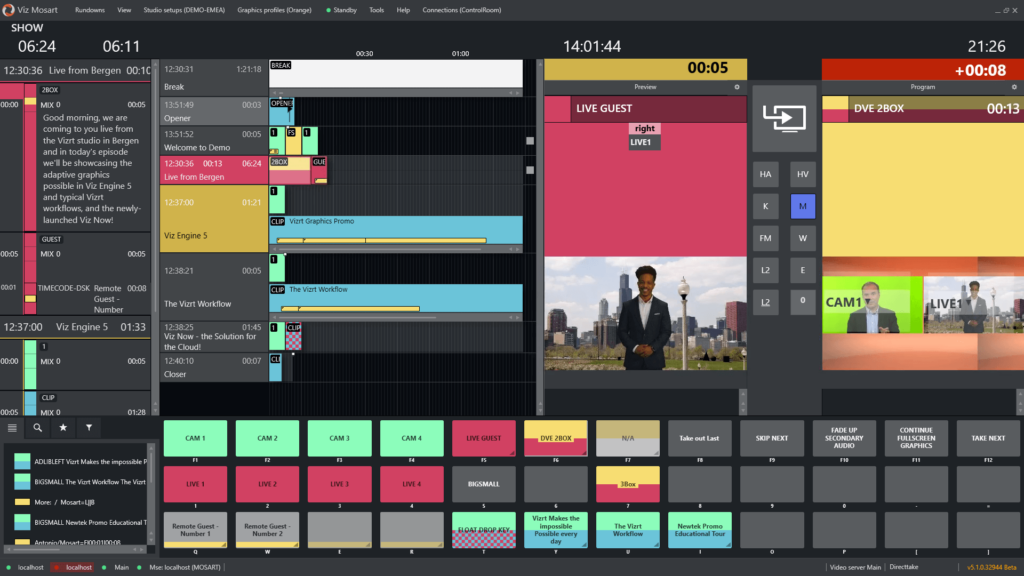Open the Program panel settings gear
1024x576 pixels.
[x=1013, y=87]
